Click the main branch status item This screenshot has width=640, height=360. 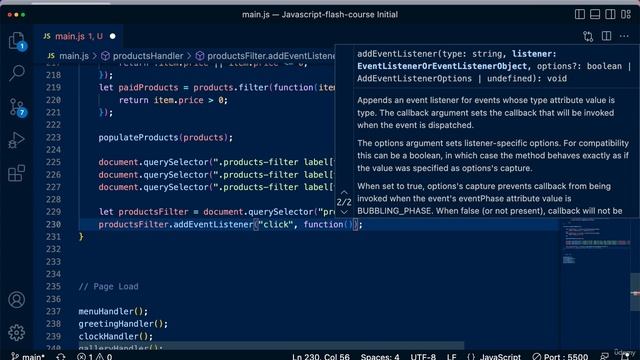28,356
